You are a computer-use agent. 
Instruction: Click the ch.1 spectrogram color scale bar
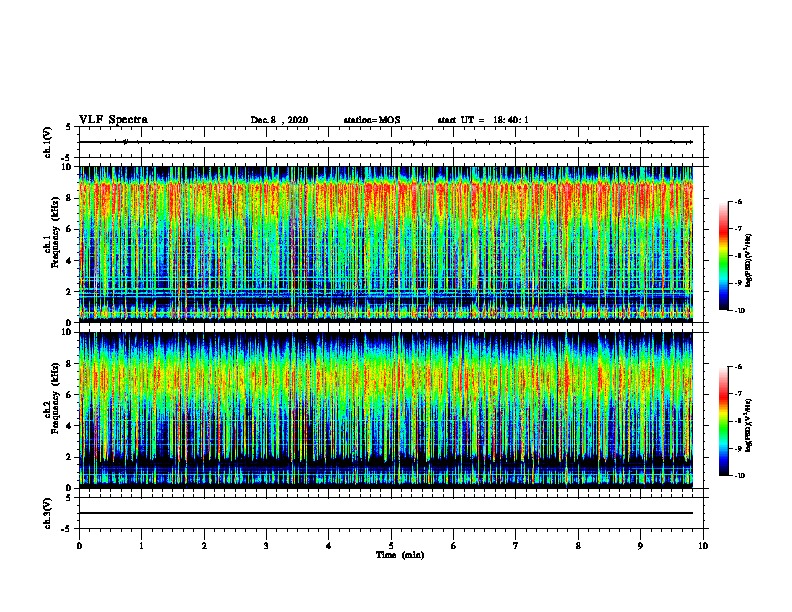click(x=724, y=256)
